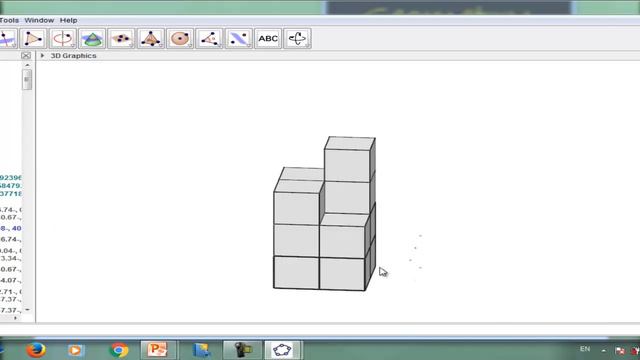Open the Window menu
640x360 pixels.
pos(39,20)
